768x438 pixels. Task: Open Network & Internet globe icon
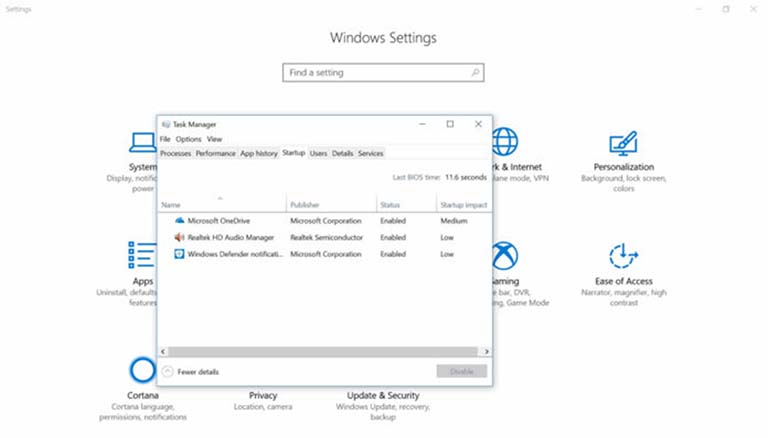pos(505,142)
